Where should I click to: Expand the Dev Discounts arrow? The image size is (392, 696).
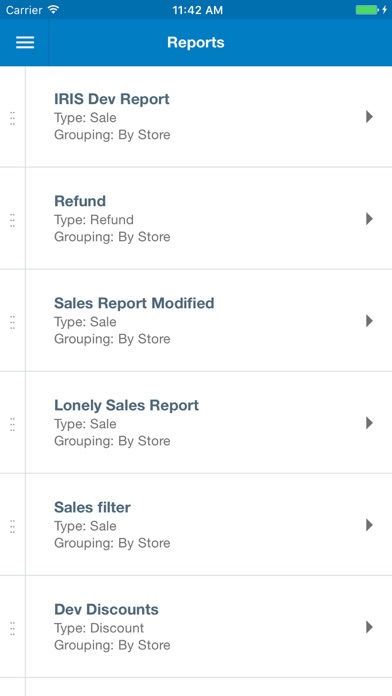coord(369,627)
